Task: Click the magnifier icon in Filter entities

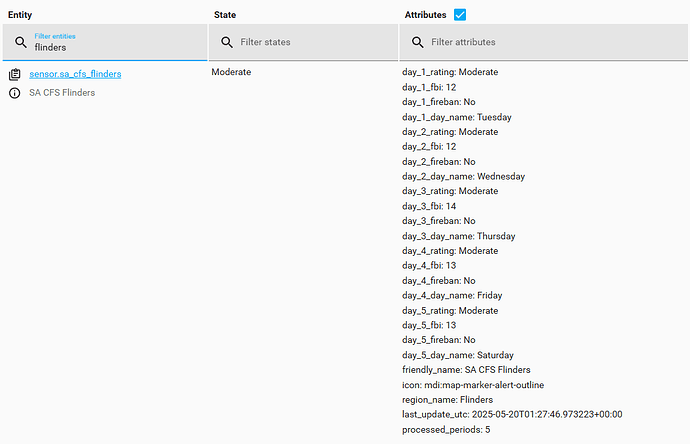Action: pos(21,42)
